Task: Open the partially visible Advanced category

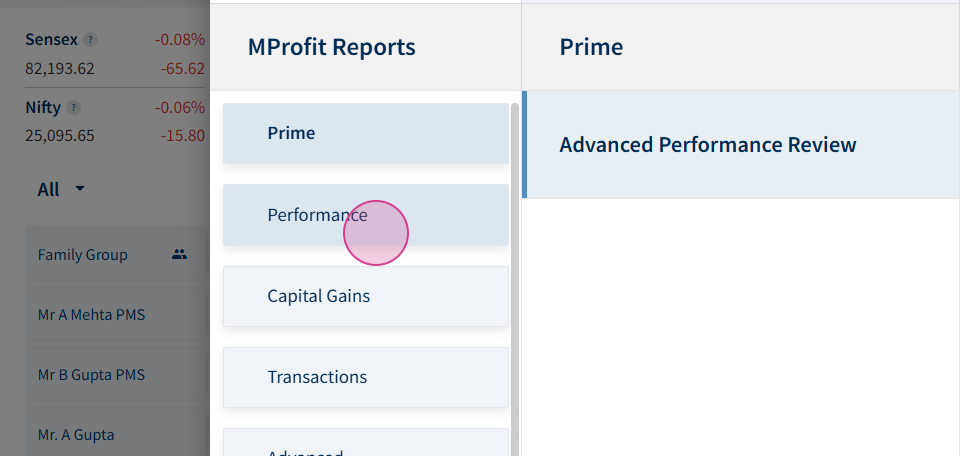Action: (366, 443)
